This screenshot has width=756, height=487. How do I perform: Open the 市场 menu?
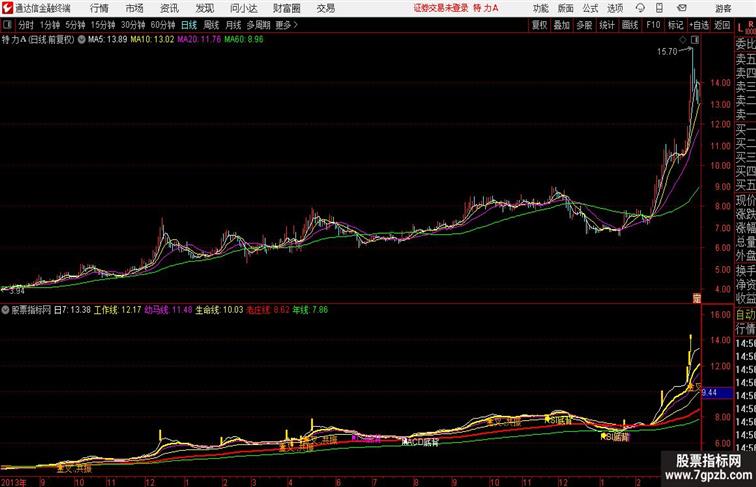pyautogui.click(x=134, y=8)
